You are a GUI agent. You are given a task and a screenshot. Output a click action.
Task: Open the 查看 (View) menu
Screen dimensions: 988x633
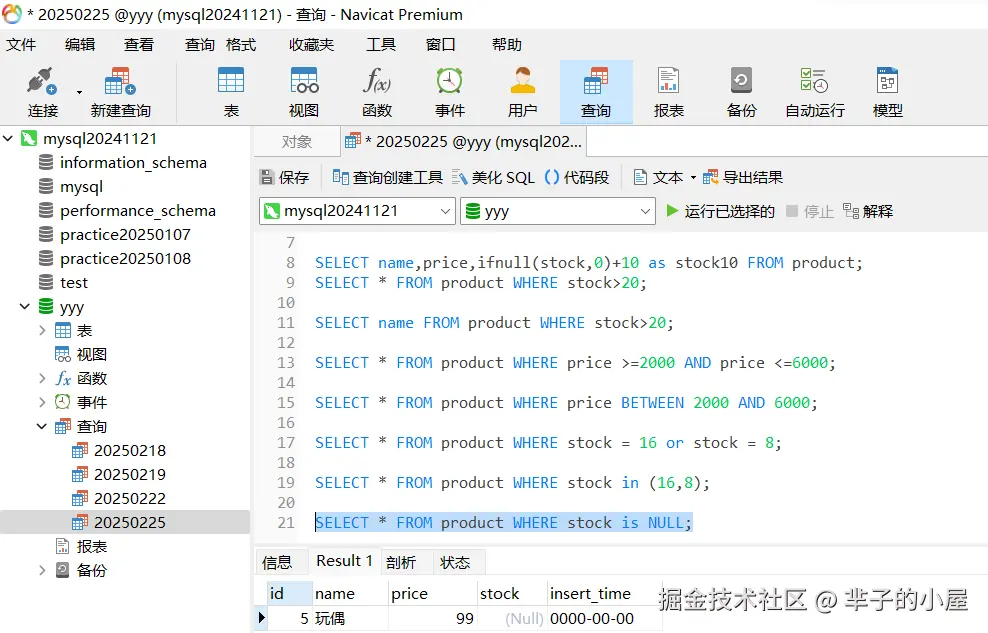pyautogui.click(x=139, y=45)
